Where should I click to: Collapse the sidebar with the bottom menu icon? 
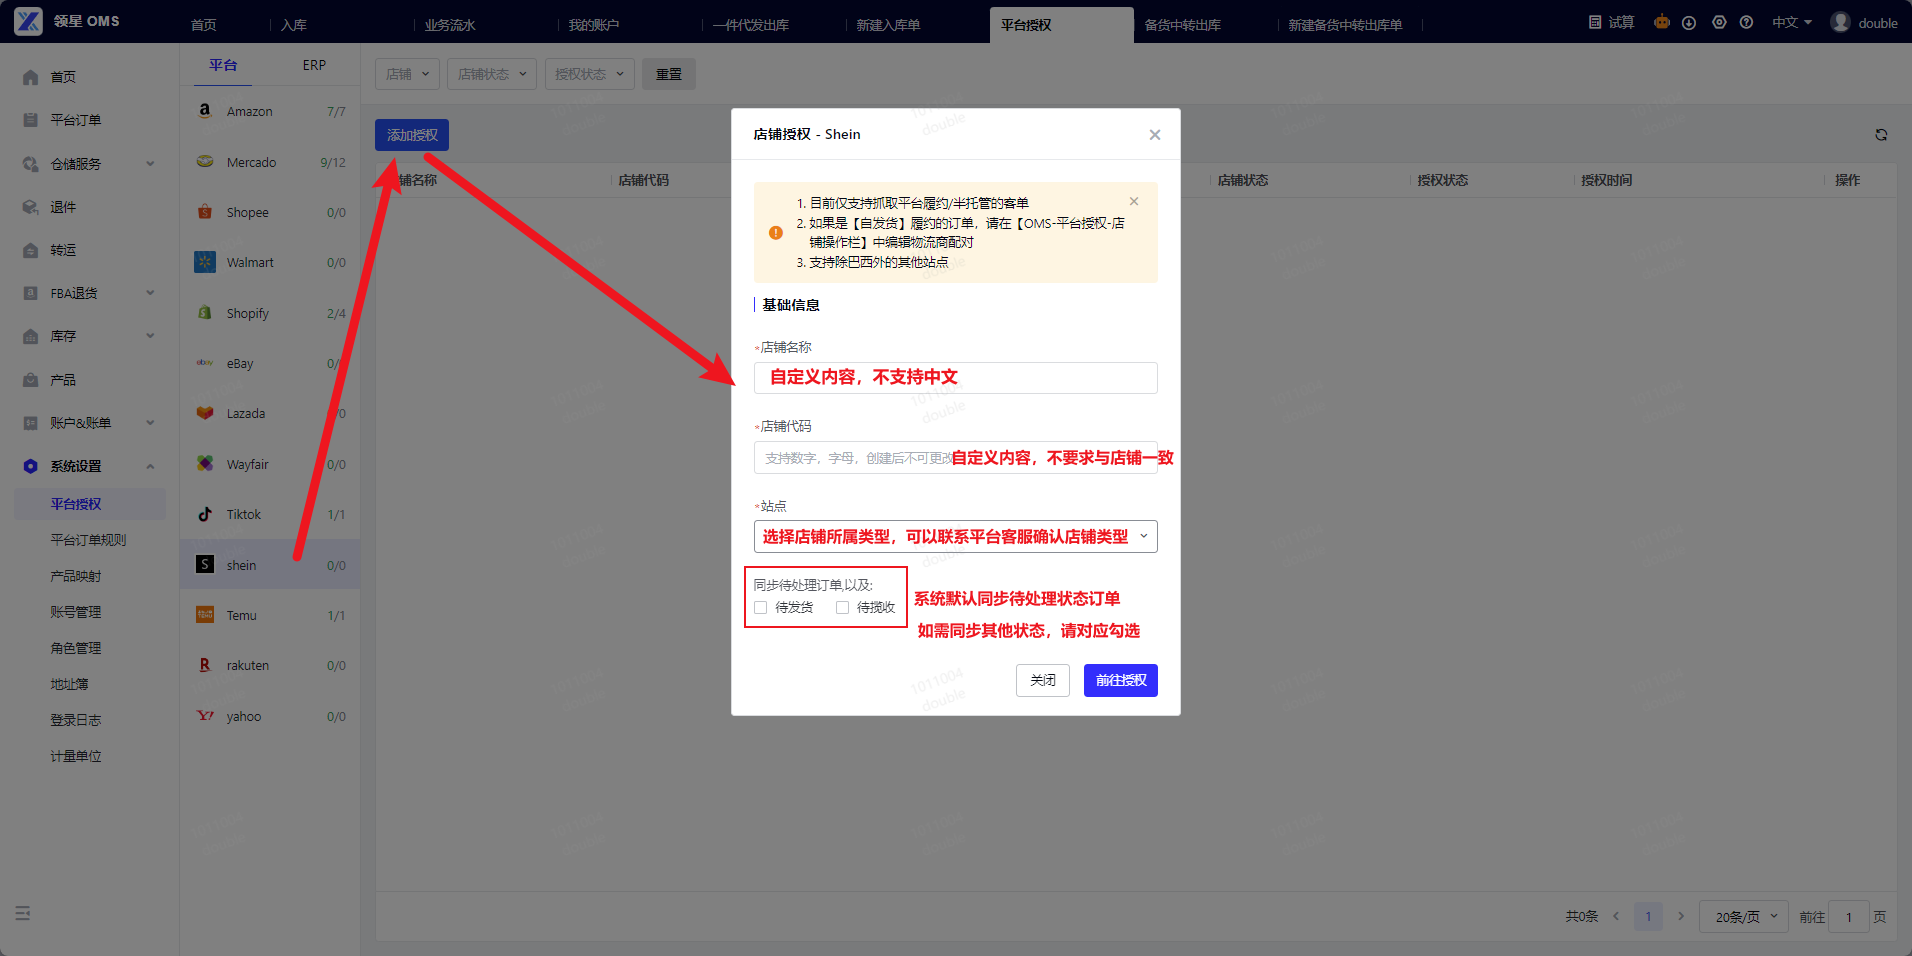click(x=23, y=913)
